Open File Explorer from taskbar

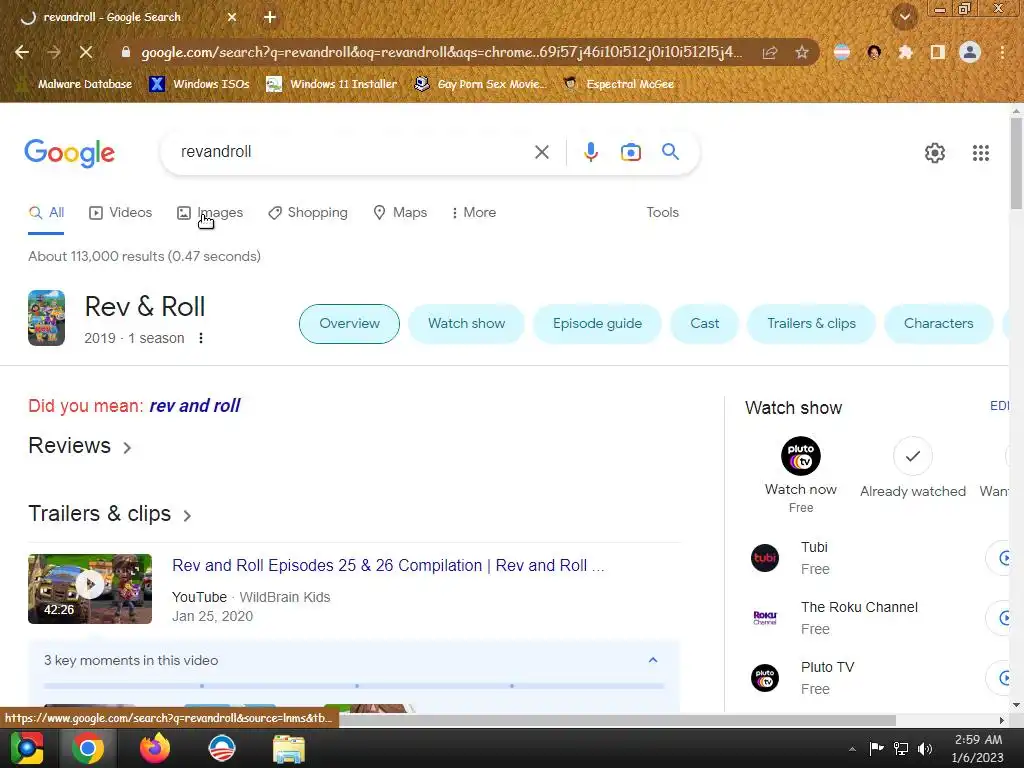(x=289, y=748)
